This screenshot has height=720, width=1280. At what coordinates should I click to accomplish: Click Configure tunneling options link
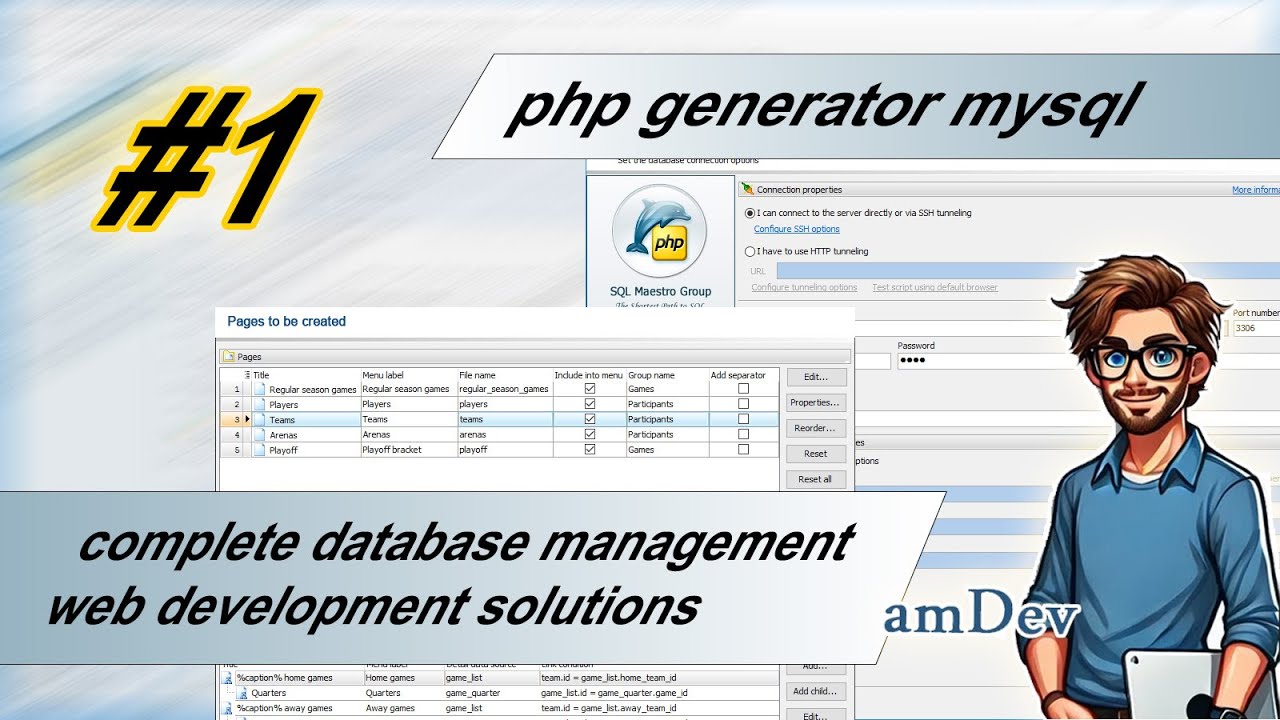point(804,287)
